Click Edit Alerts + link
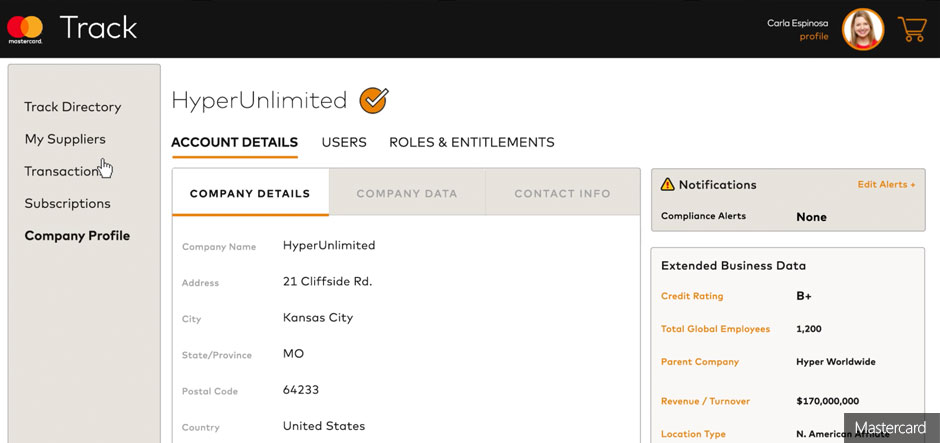Screen dimensions: 940x443 [x=886, y=185]
